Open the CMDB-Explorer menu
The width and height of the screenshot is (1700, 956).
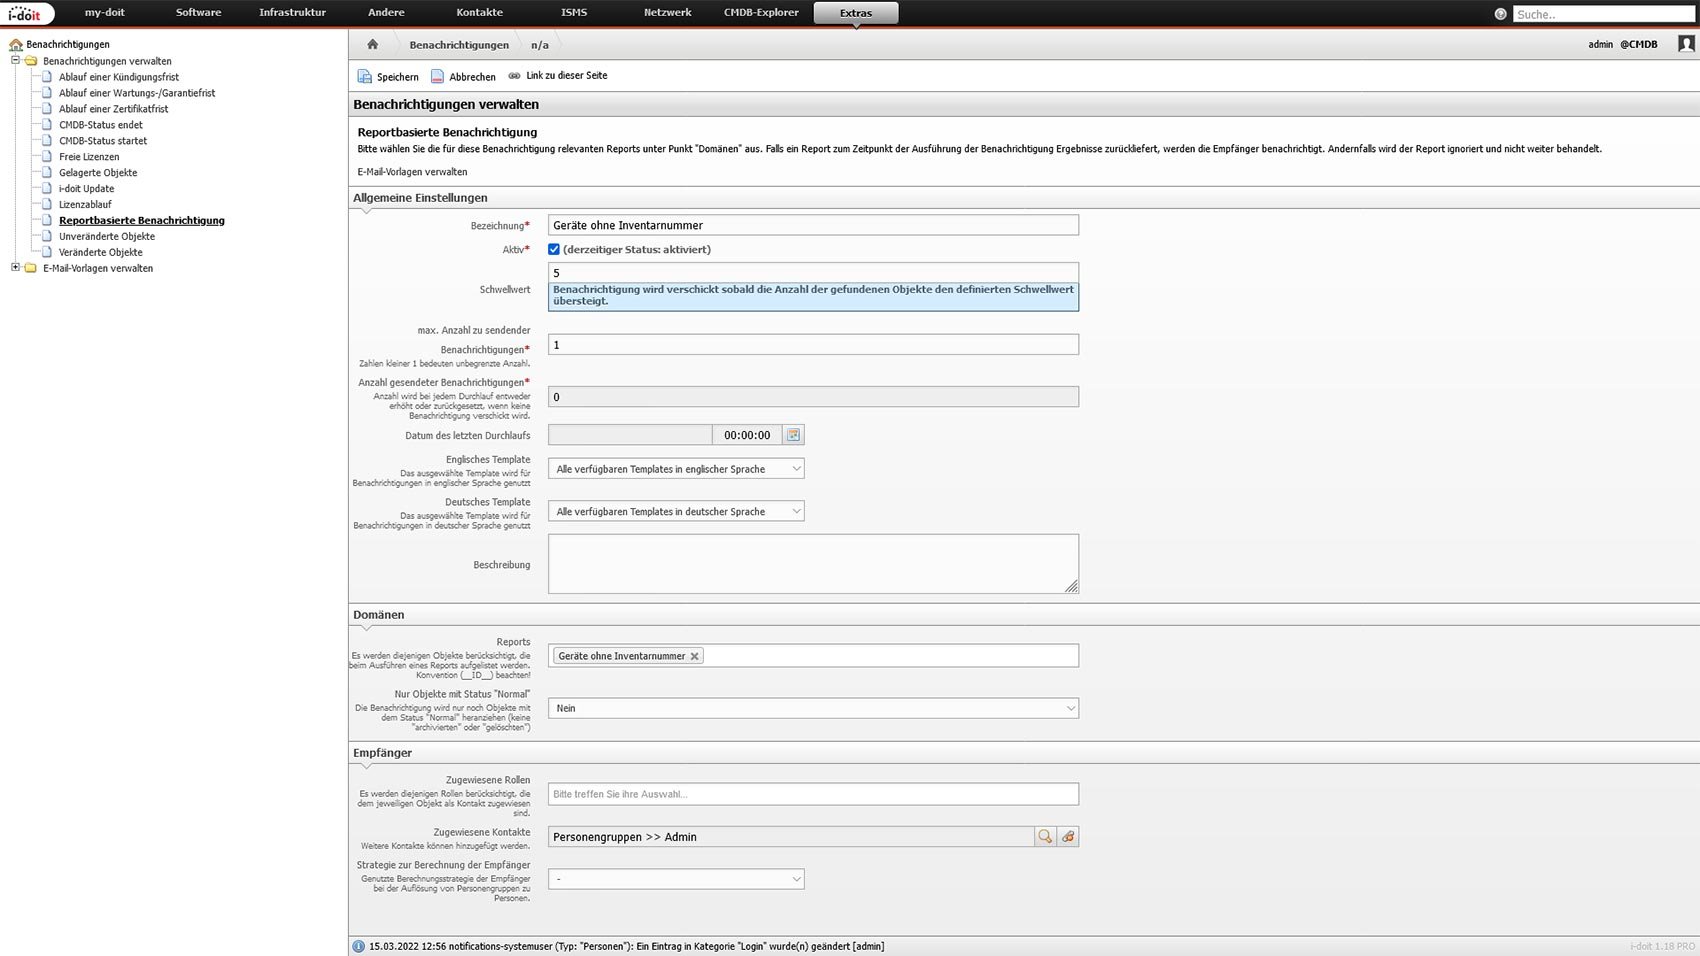point(761,13)
